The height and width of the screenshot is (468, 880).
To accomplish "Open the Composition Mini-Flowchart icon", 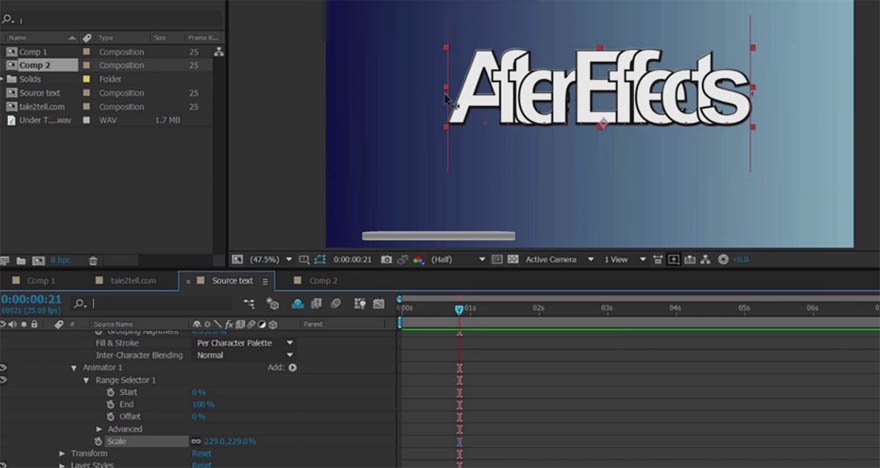I will point(249,304).
